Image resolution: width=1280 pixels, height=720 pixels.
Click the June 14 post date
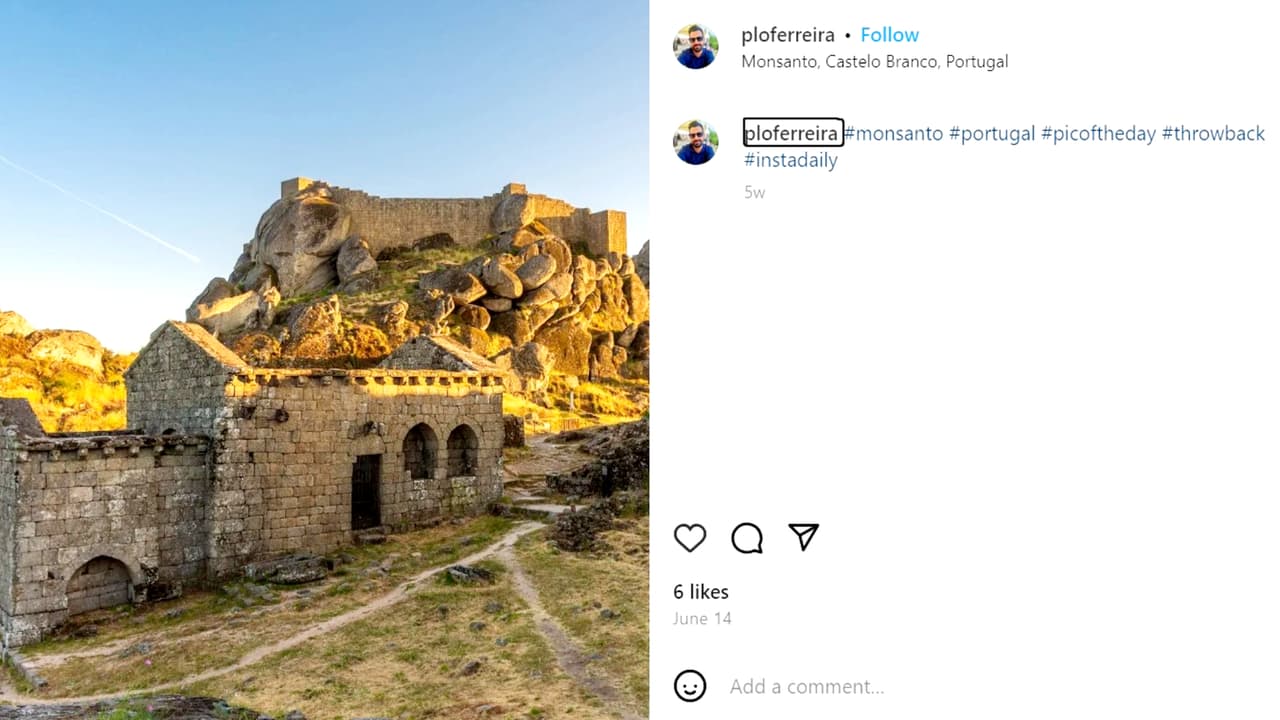pos(702,618)
